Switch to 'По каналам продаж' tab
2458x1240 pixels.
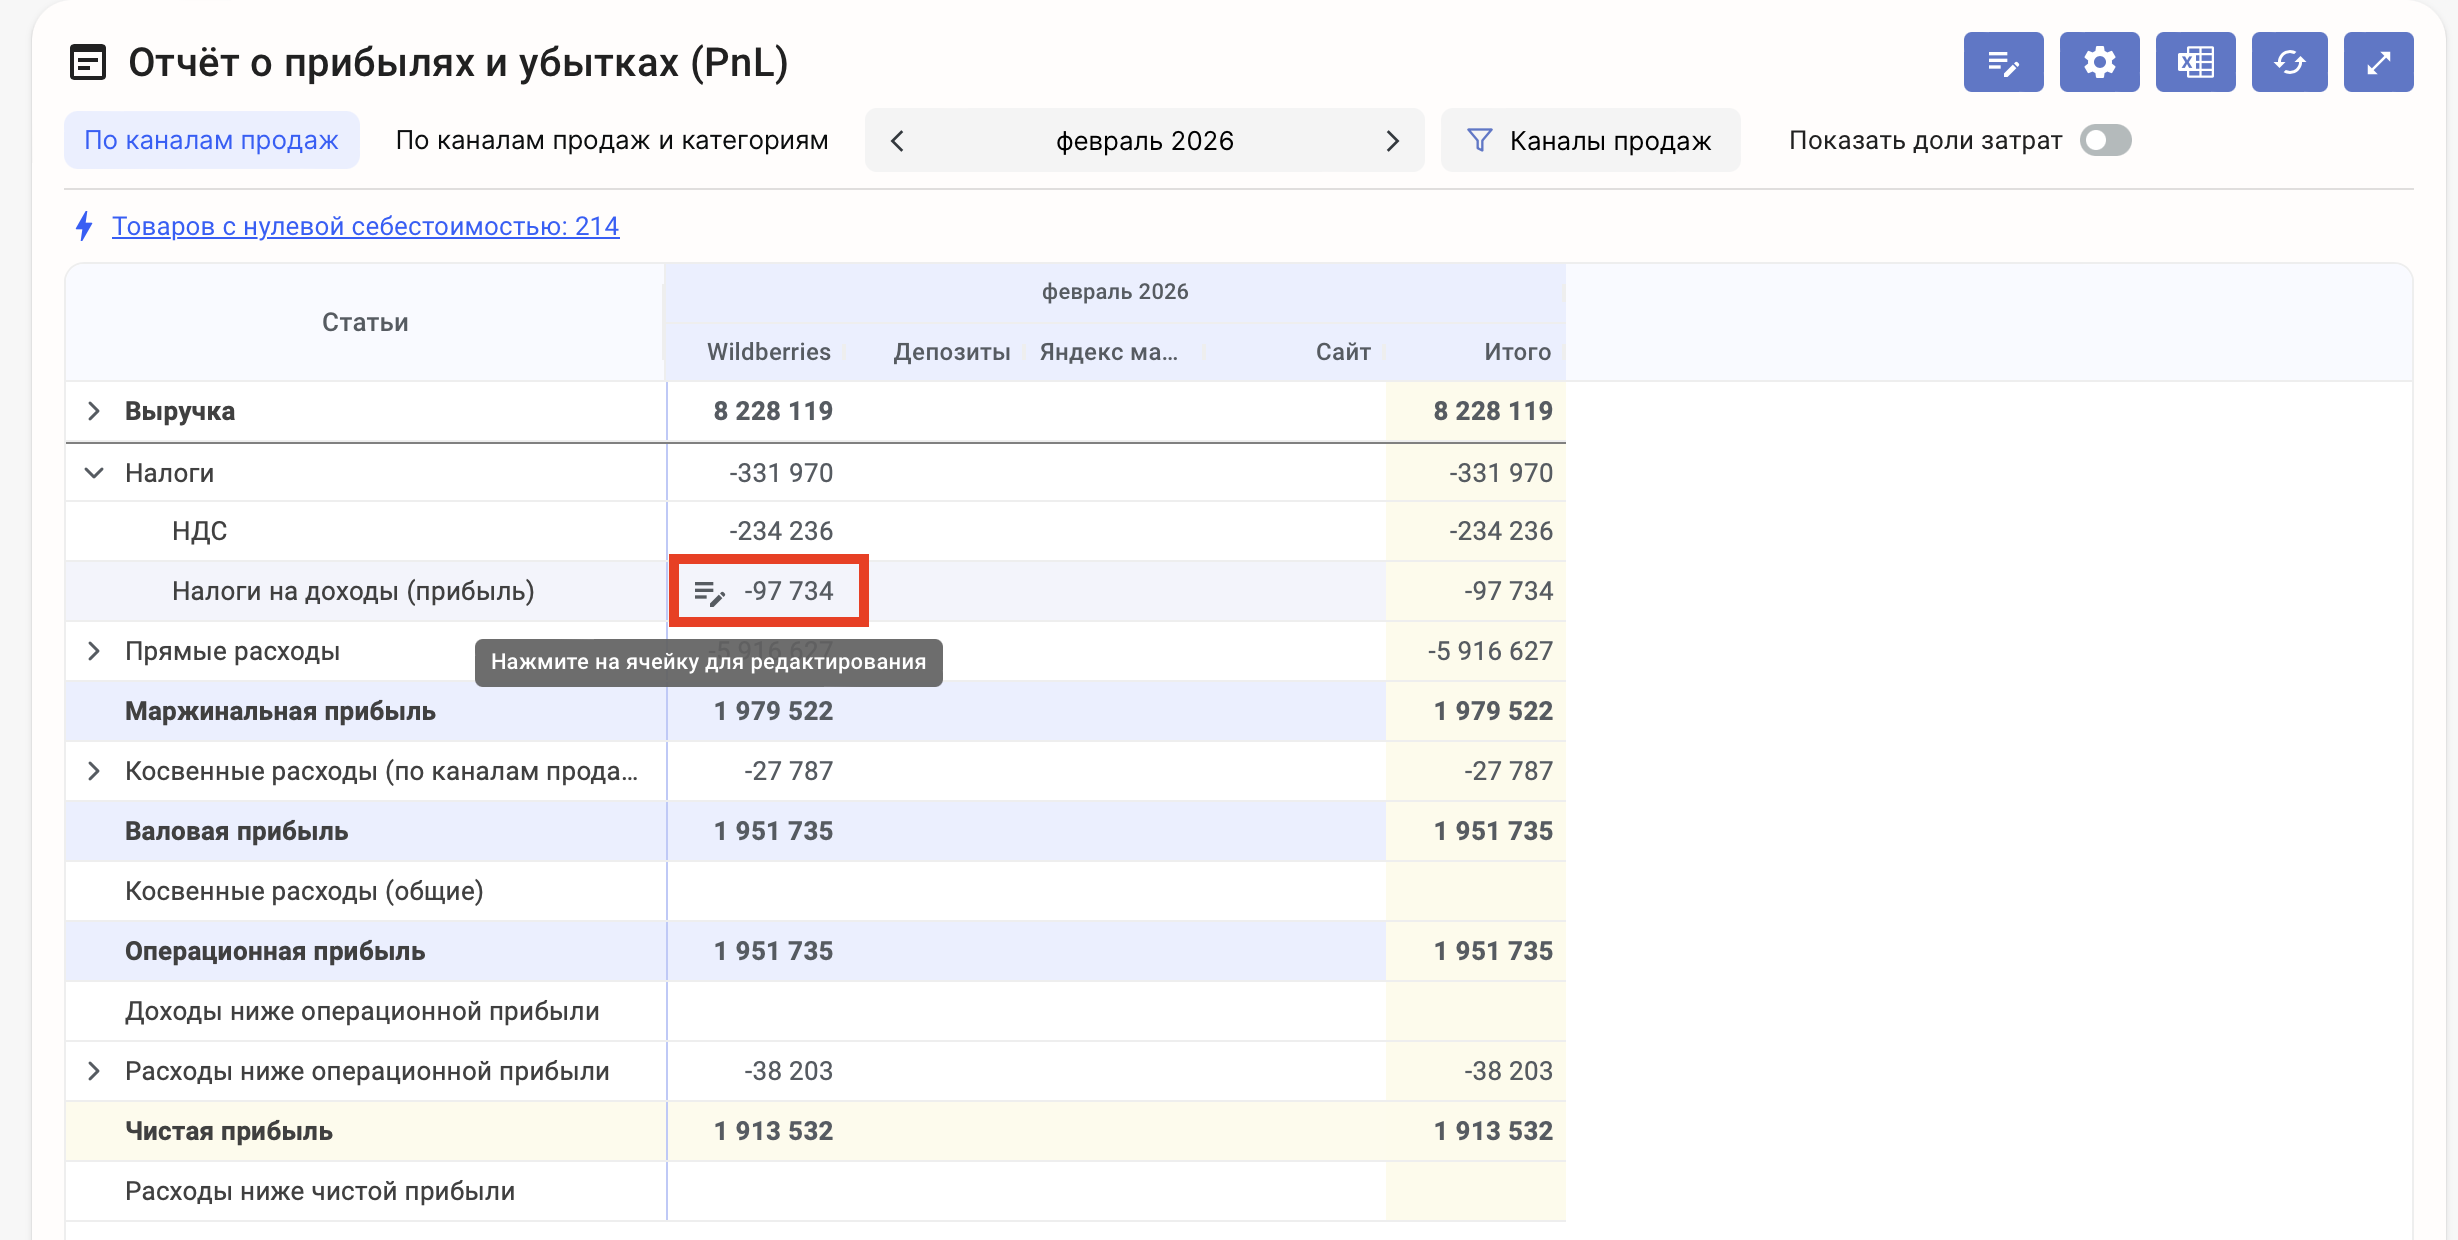click(211, 141)
